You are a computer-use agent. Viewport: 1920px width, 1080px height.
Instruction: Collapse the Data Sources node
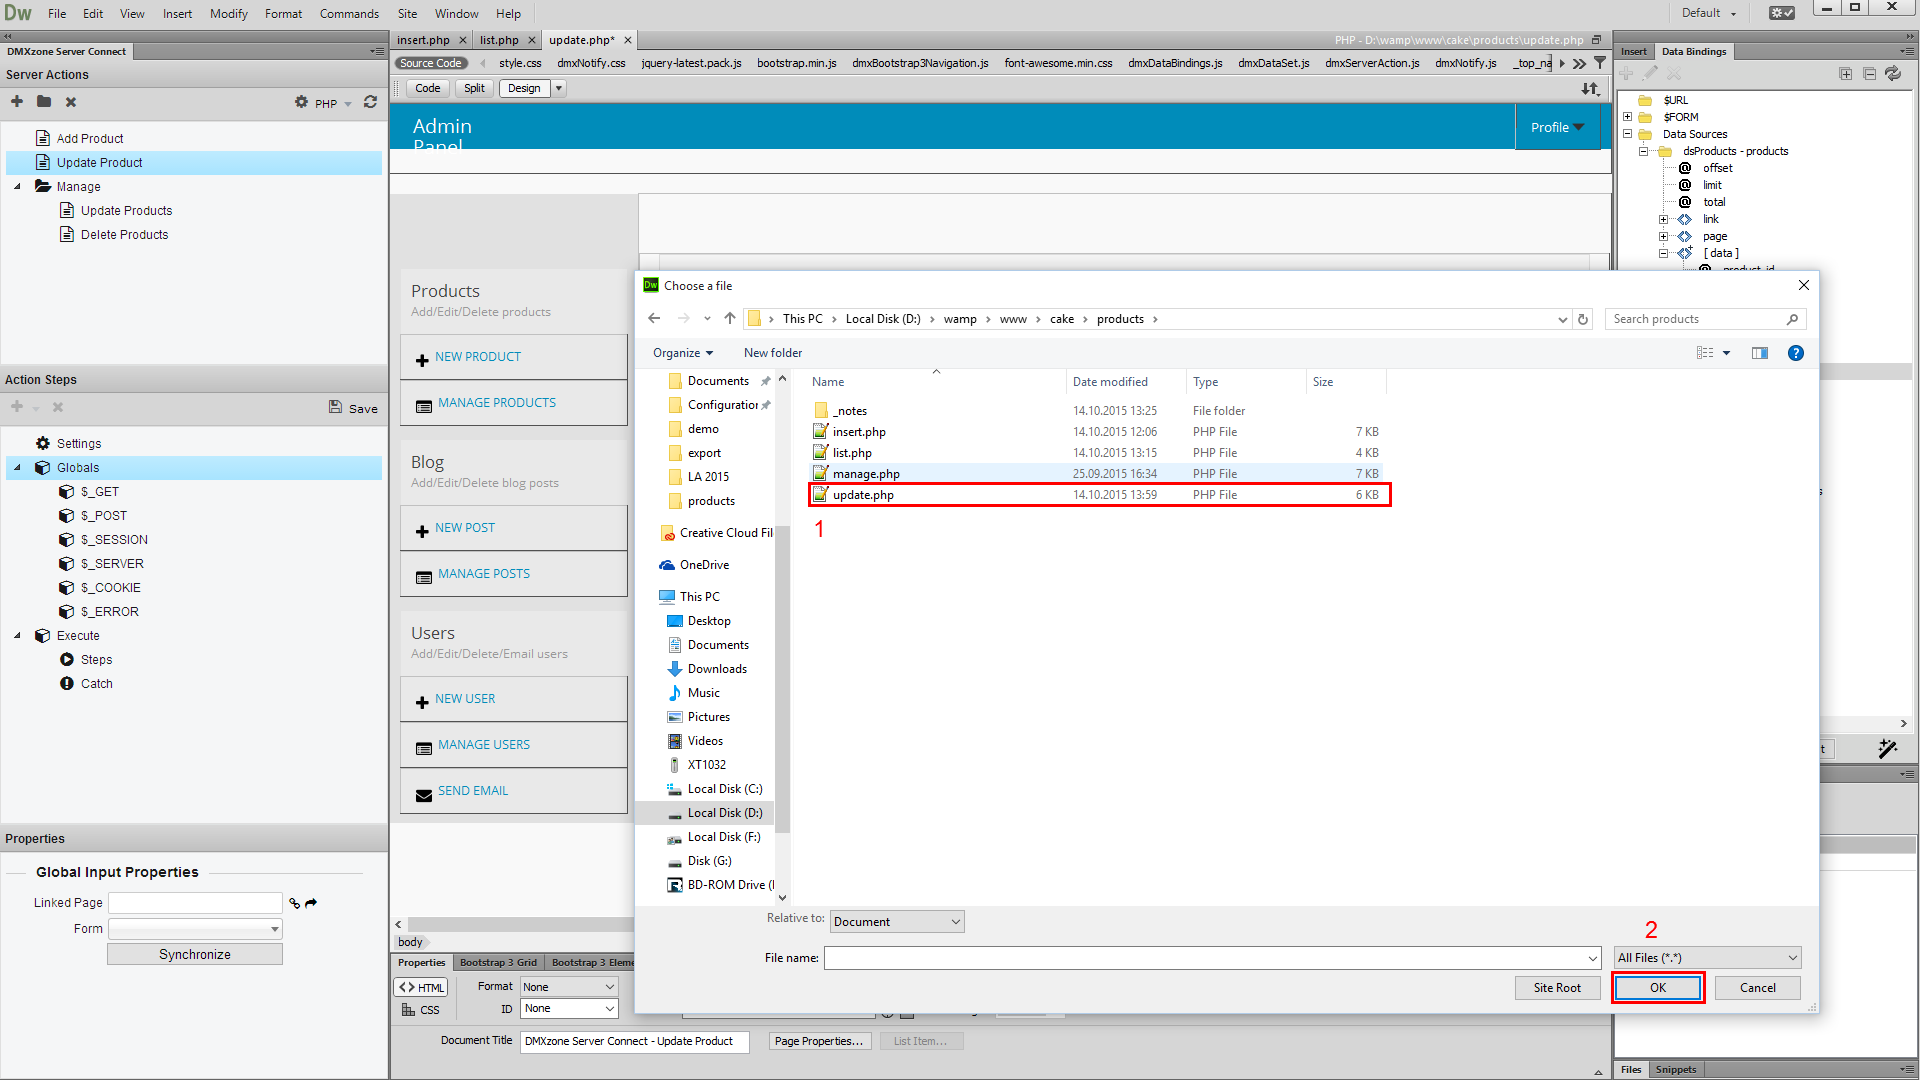[x=1628, y=134]
